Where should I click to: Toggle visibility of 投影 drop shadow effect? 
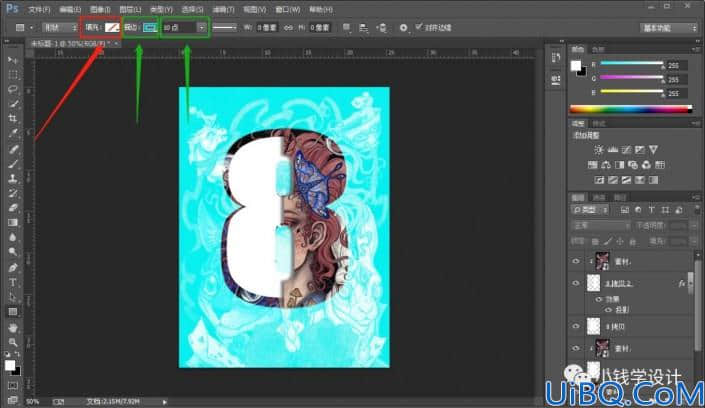click(608, 309)
